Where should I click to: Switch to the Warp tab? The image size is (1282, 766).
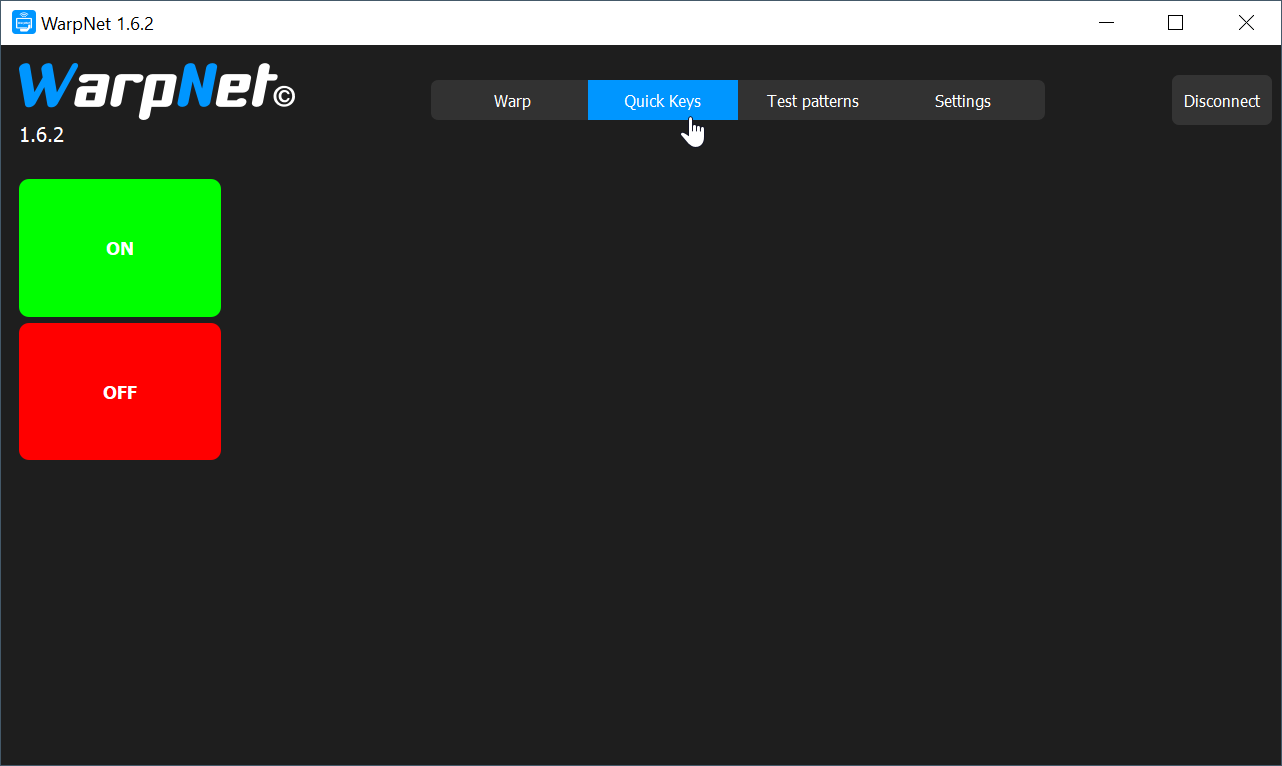point(512,101)
